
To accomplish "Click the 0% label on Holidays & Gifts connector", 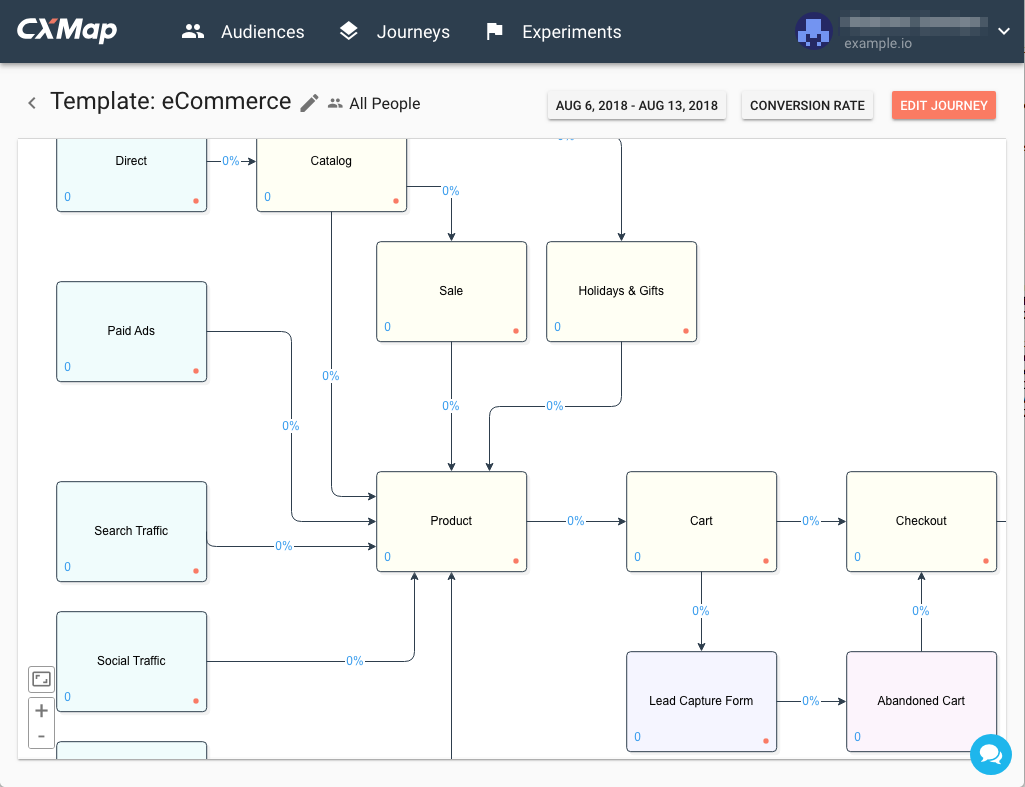I will click(555, 406).
